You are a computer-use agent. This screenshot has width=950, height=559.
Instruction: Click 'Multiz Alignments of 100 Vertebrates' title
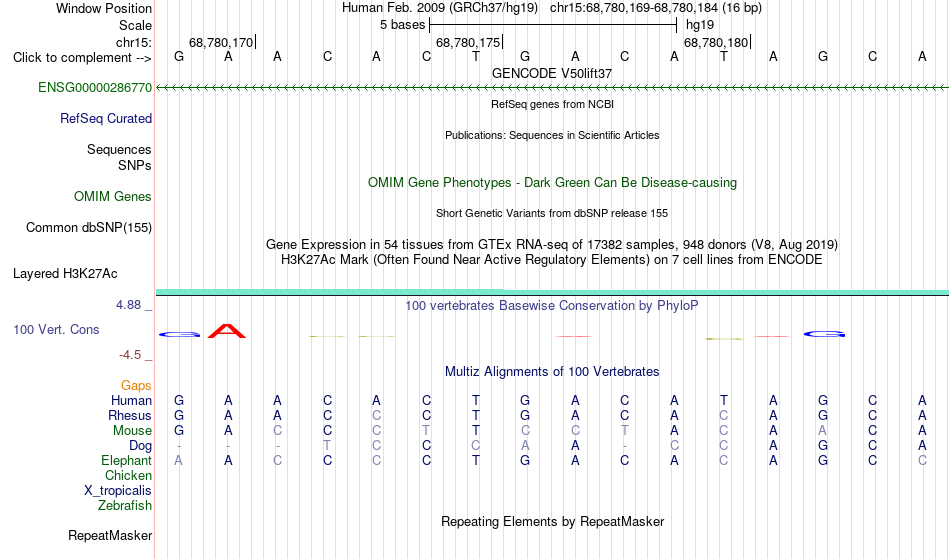(x=552, y=372)
